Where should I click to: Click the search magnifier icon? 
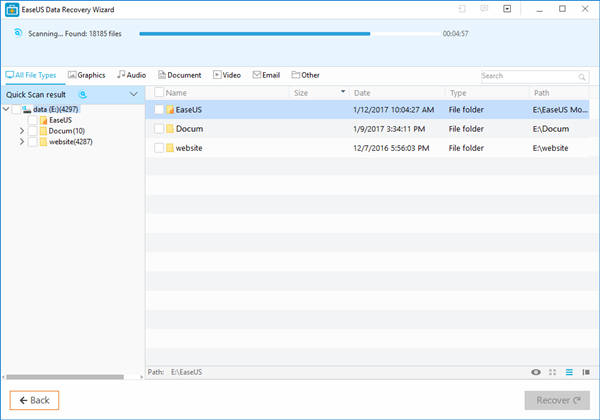(582, 76)
